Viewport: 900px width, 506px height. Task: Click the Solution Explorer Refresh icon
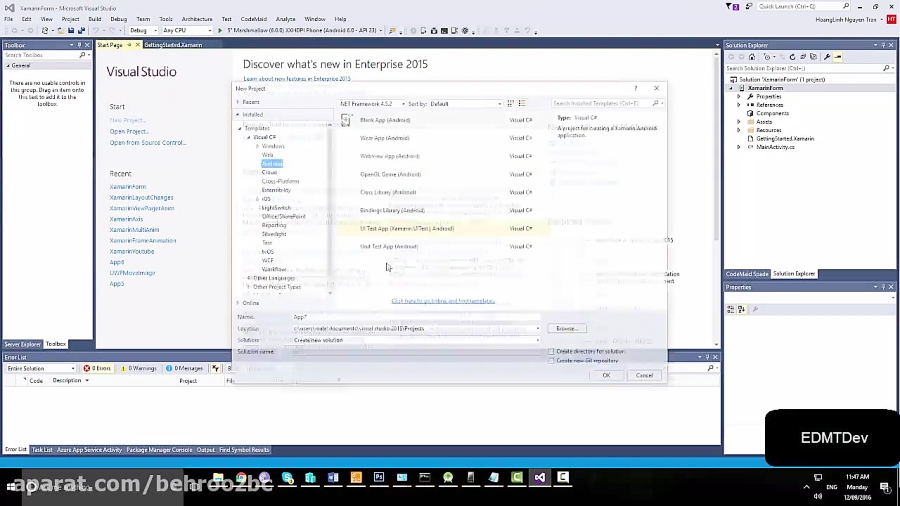[792, 57]
